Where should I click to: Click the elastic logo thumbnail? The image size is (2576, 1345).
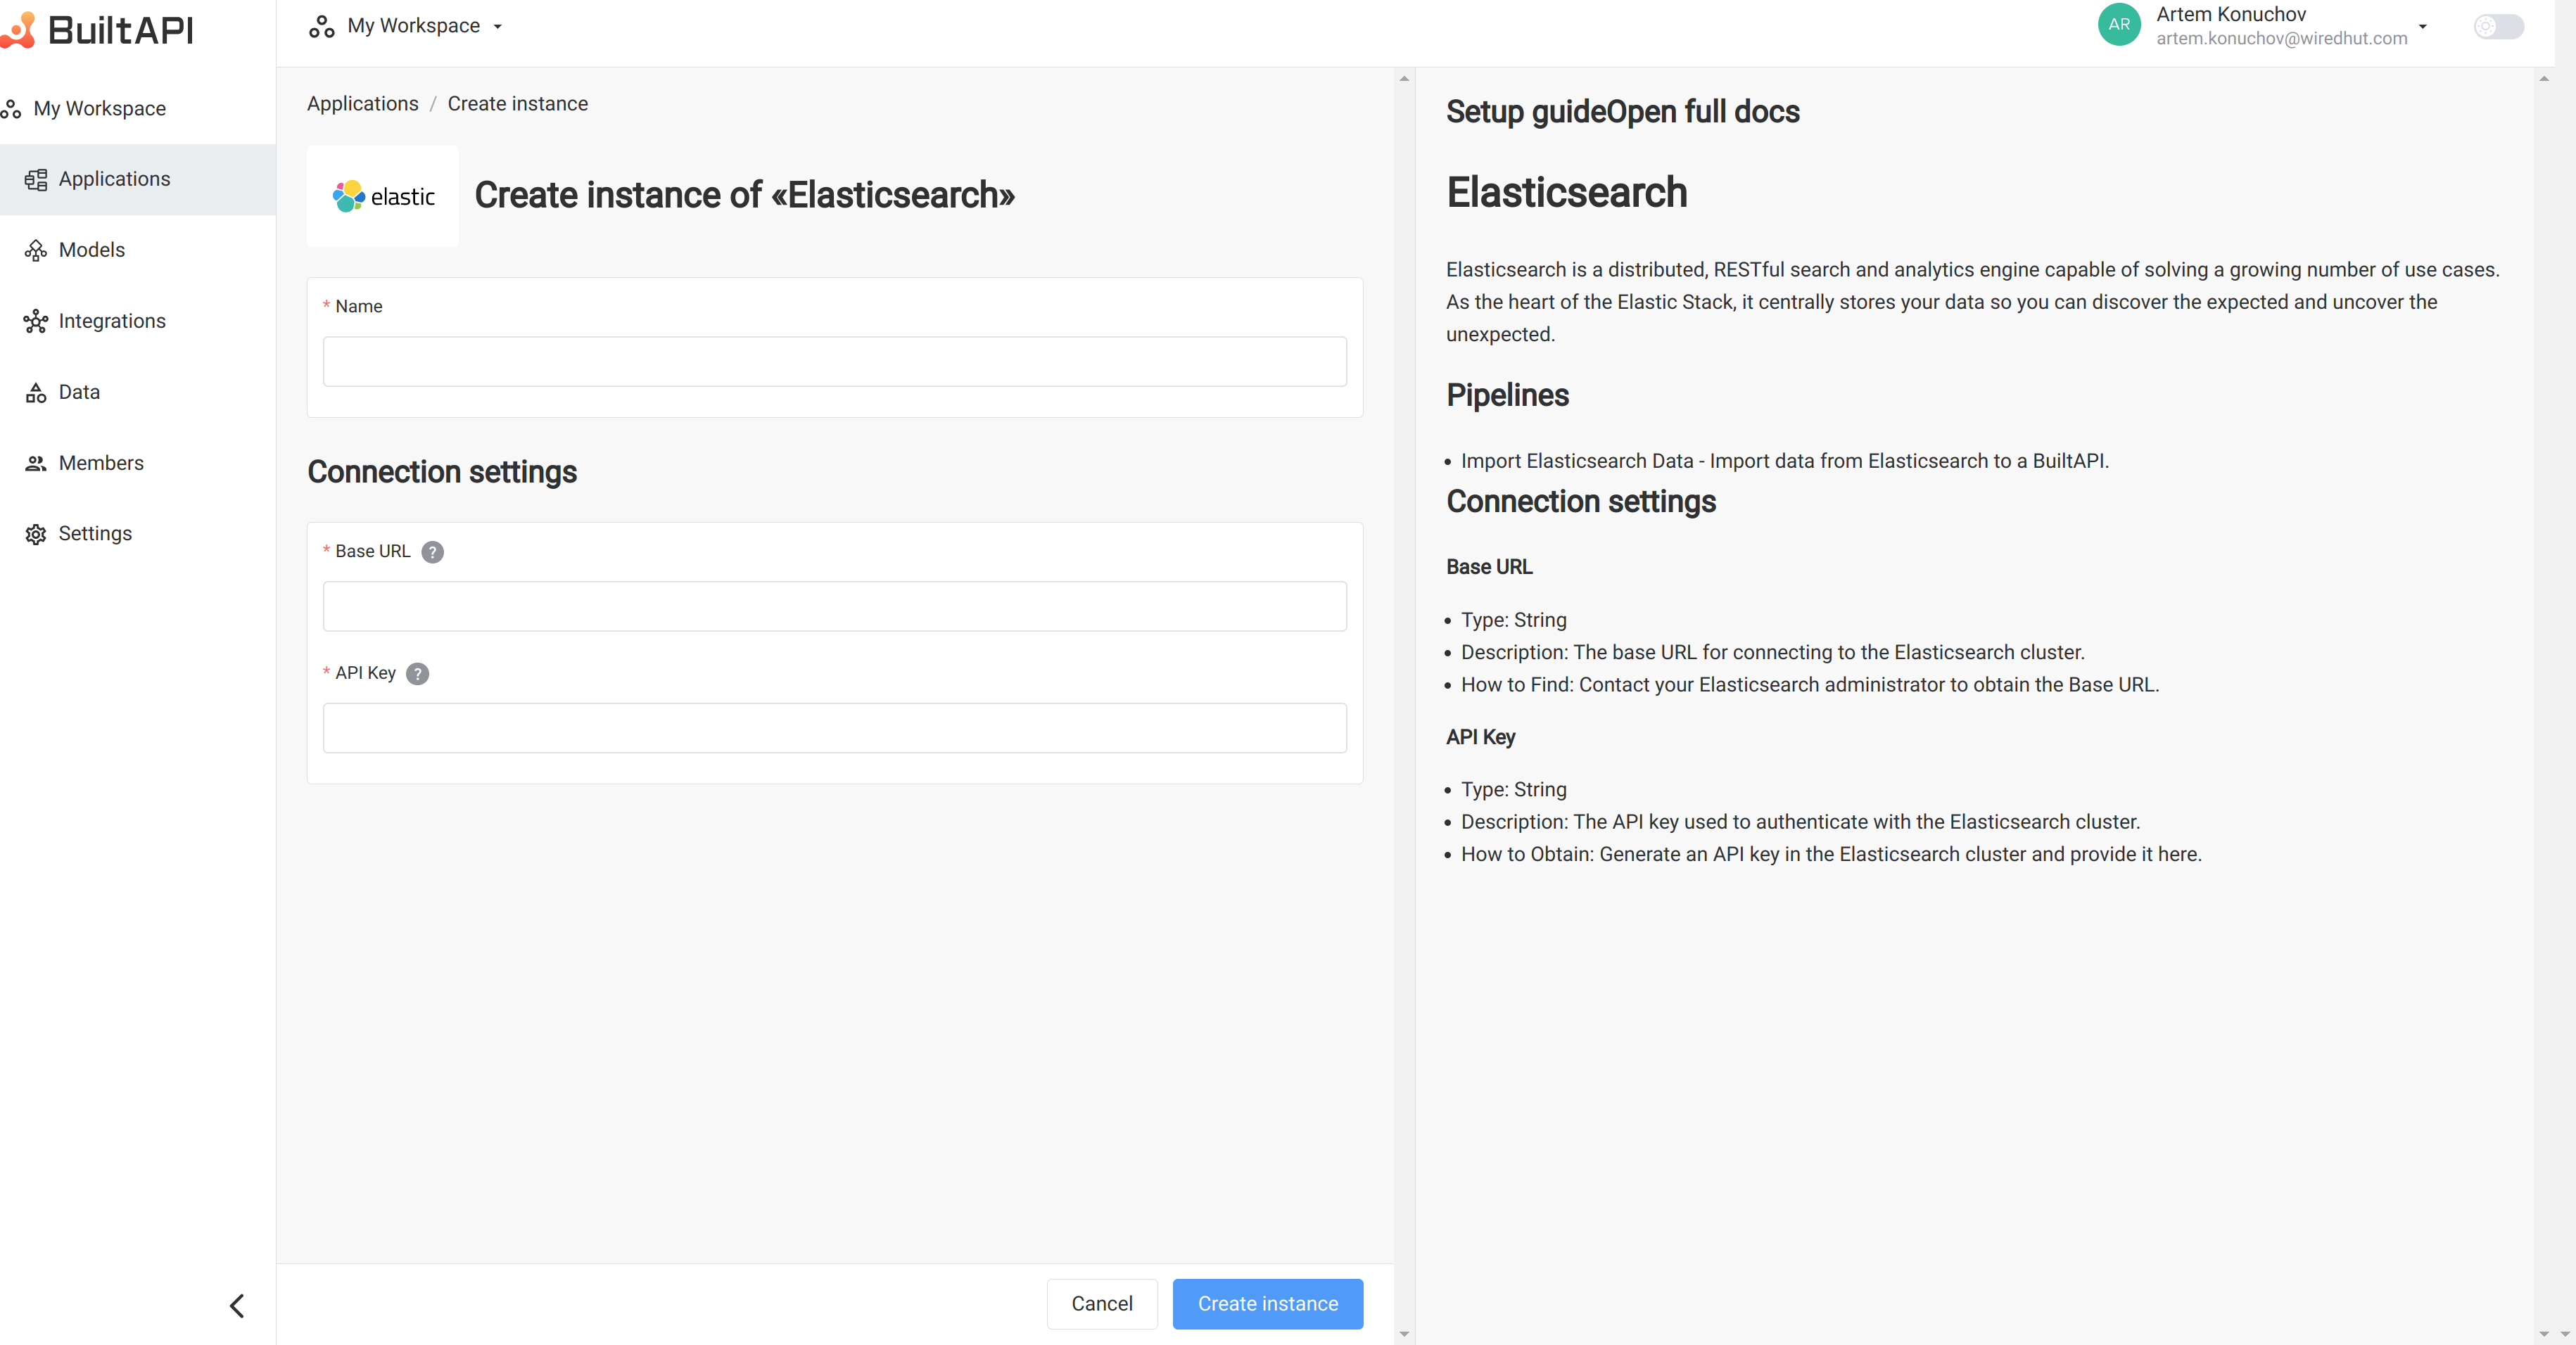tap(383, 196)
